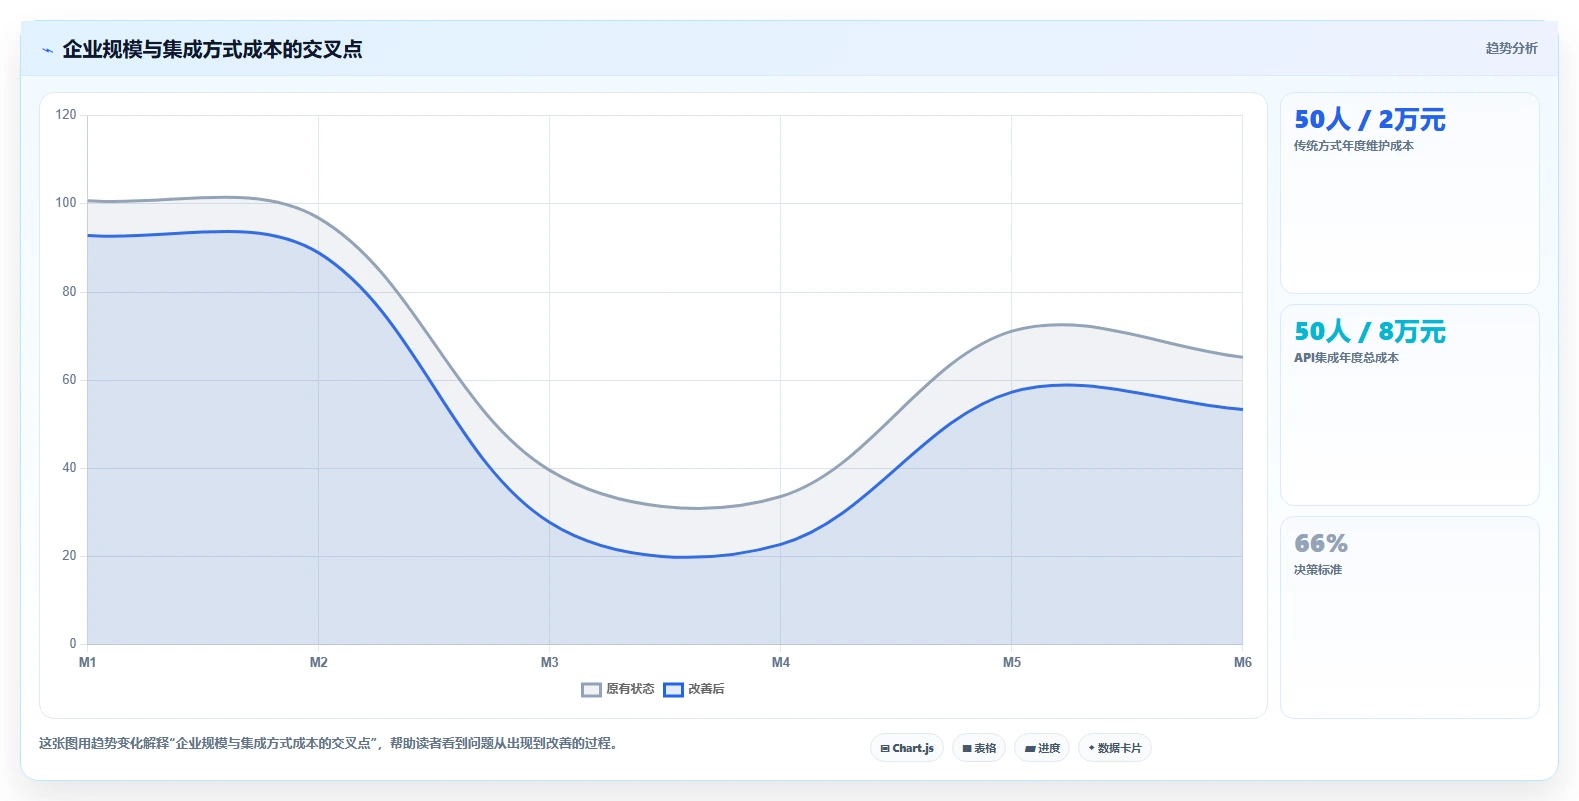Viewport: 1579px width, 801px height.
Task: Click the 传统方式年度维护成本 caption
Action: tap(1354, 146)
